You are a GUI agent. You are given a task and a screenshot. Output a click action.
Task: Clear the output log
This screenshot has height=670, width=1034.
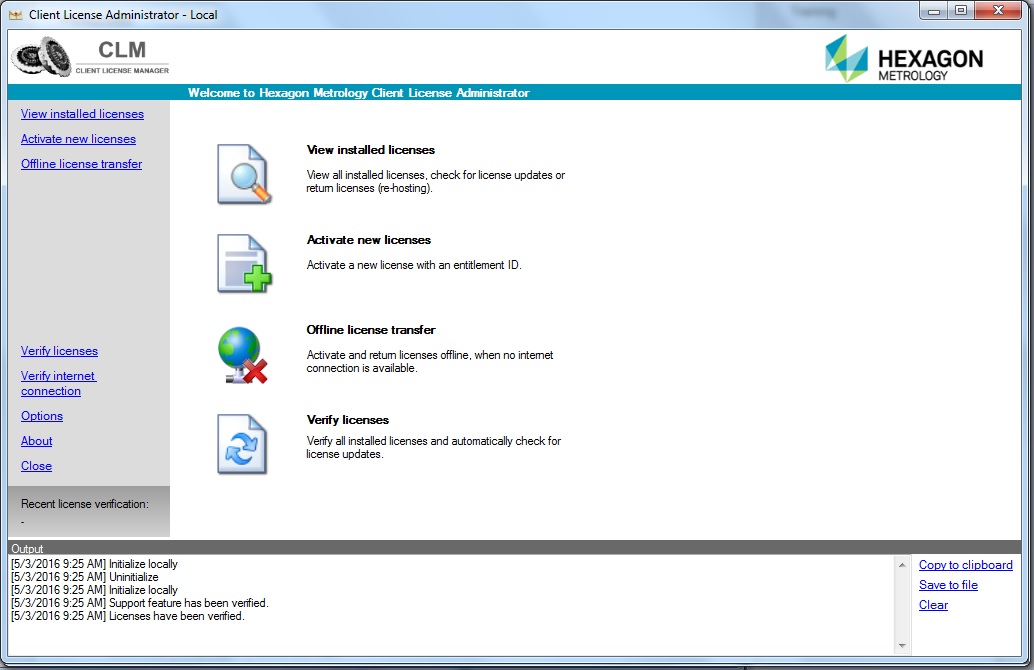[x=933, y=604]
